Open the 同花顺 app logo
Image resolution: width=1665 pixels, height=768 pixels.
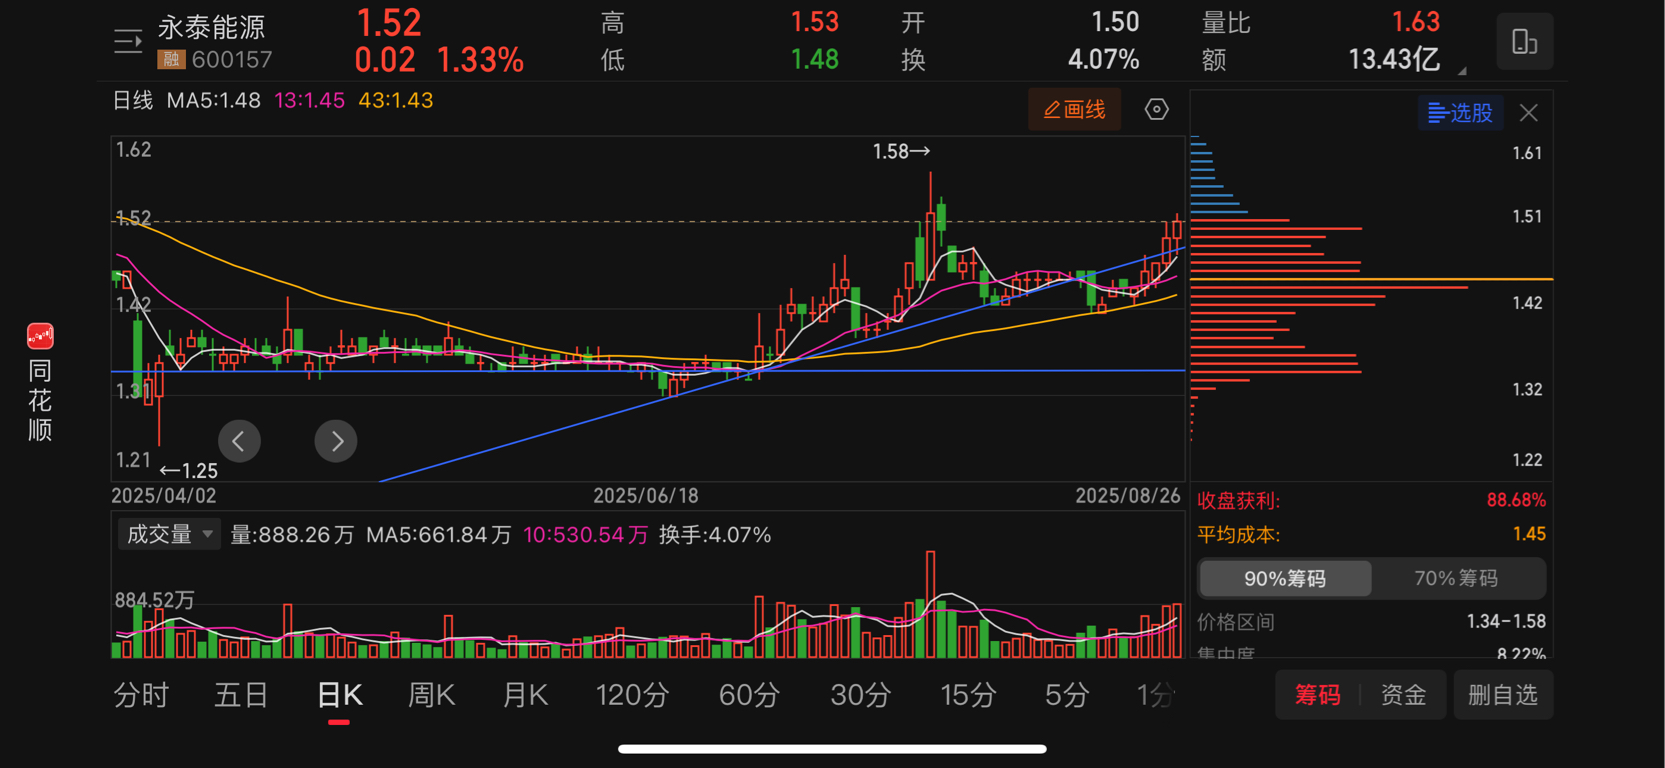pos(40,336)
